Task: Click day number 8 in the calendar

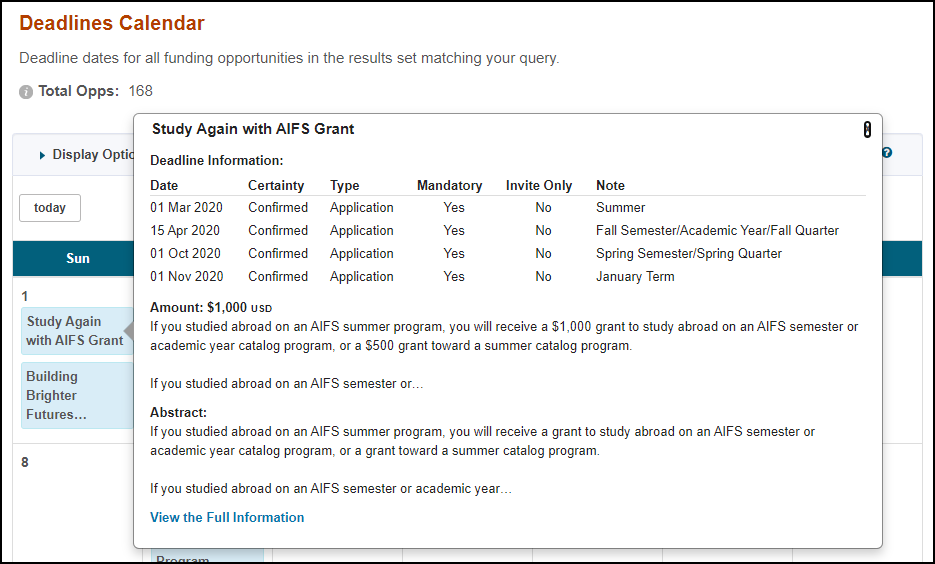Action: point(25,463)
